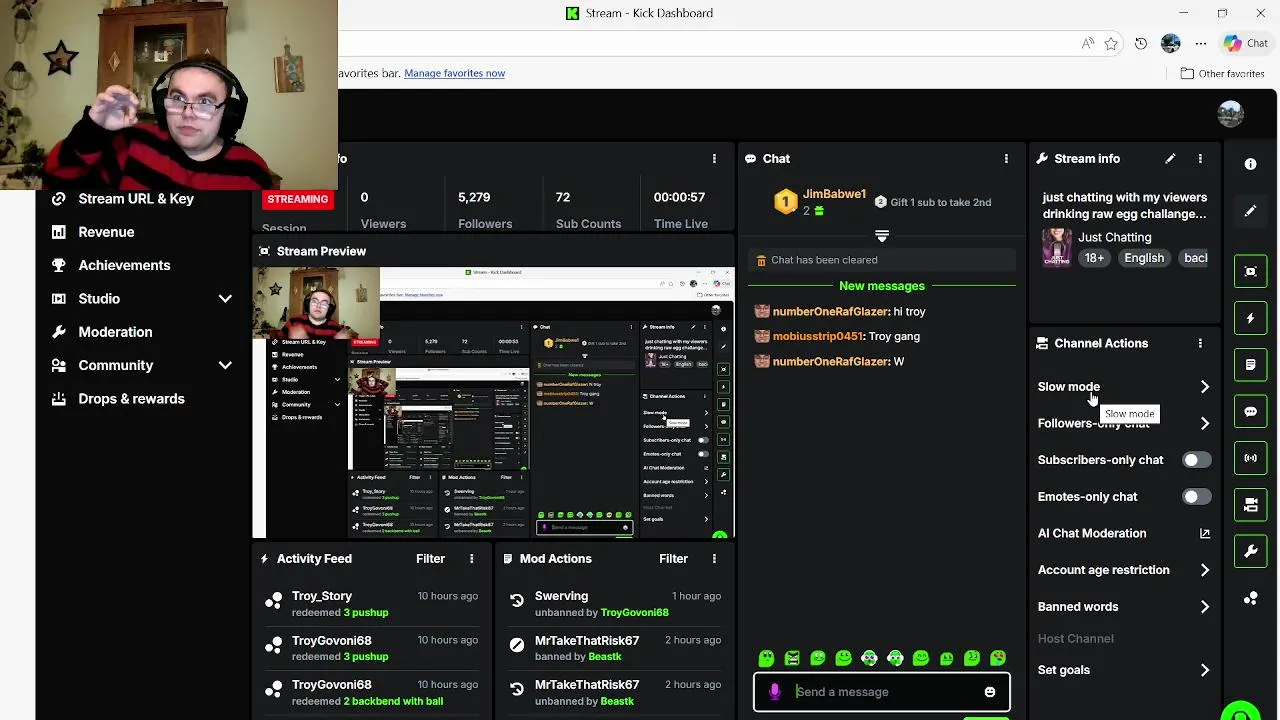Screen dimensions: 1280x720
Task: Click the purple microphone icon in message box
Action: (x=774, y=692)
